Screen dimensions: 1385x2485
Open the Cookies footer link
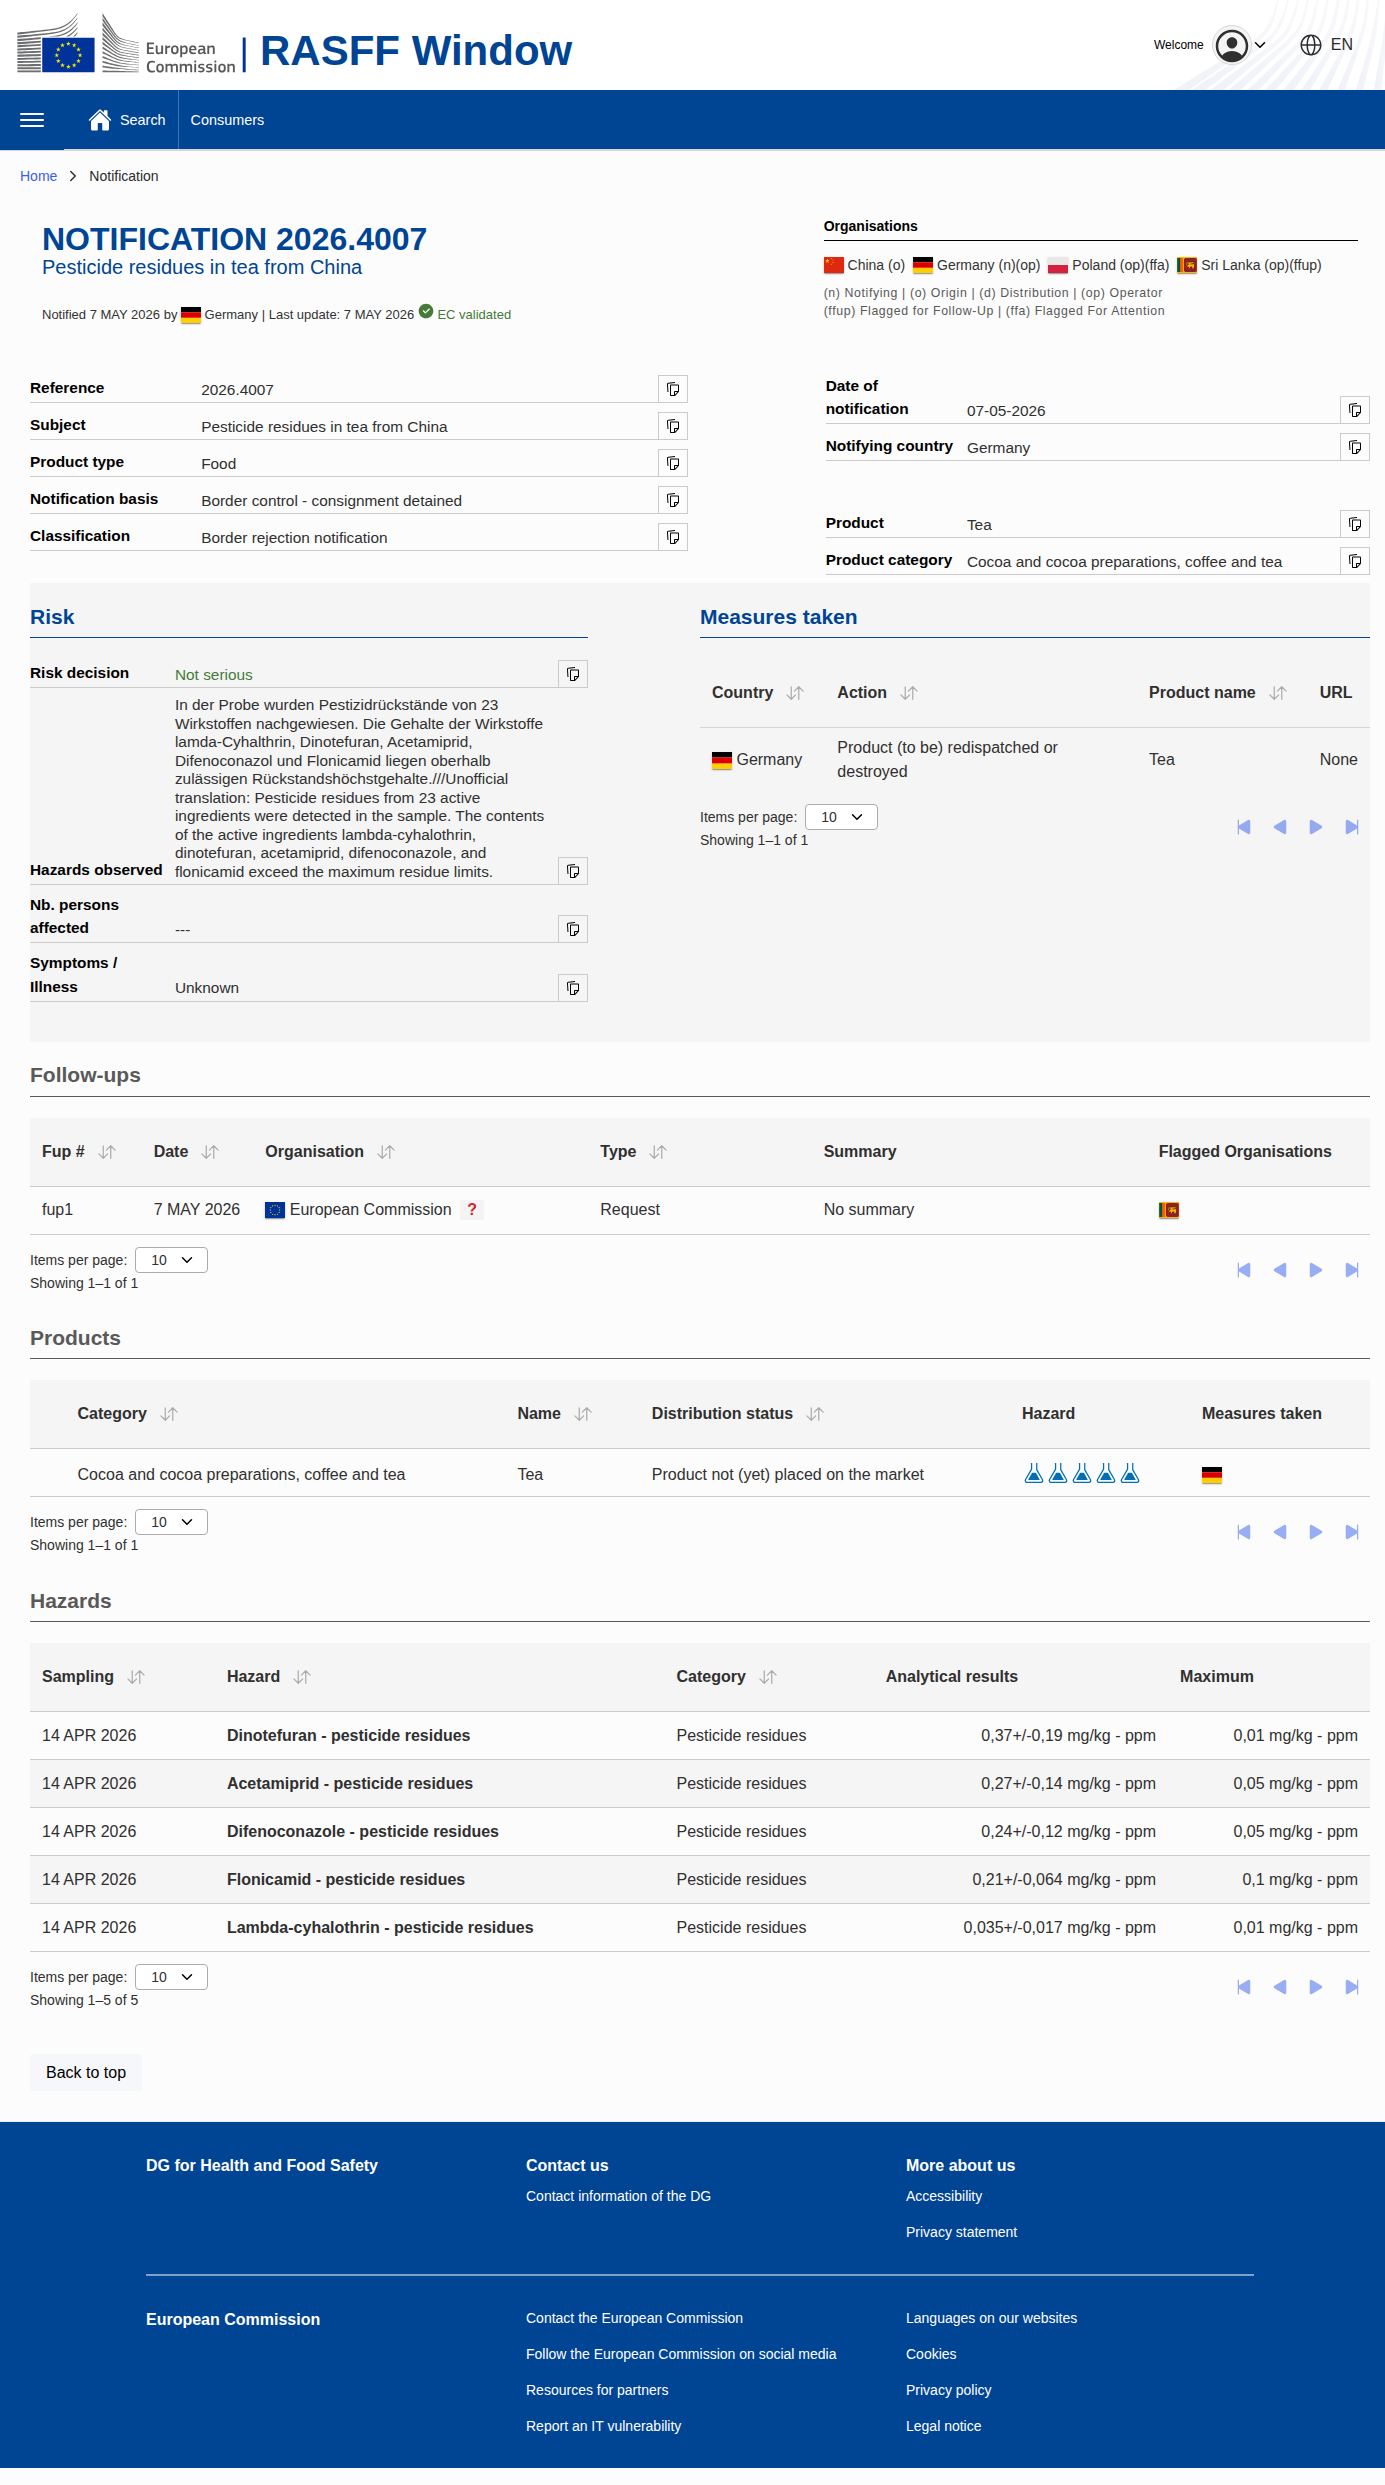click(931, 2354)
